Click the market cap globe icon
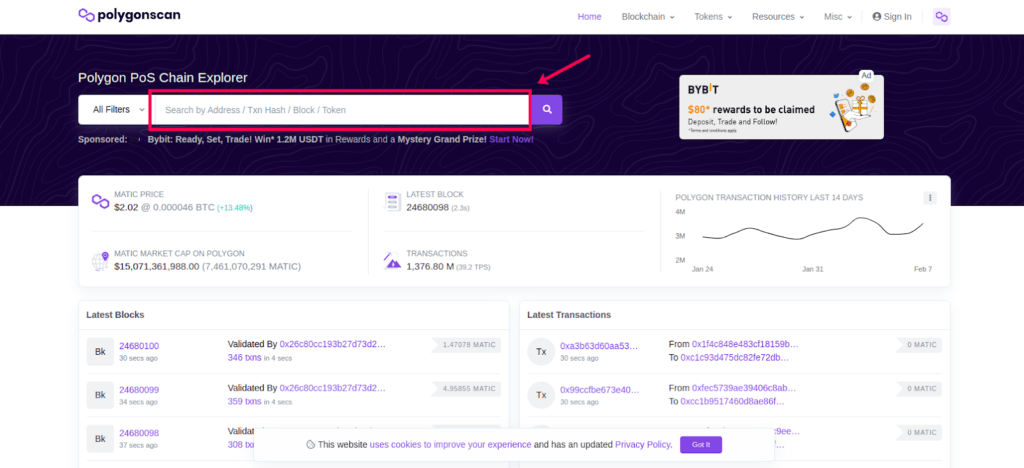 pyautogui.click(x=100, y=261)
